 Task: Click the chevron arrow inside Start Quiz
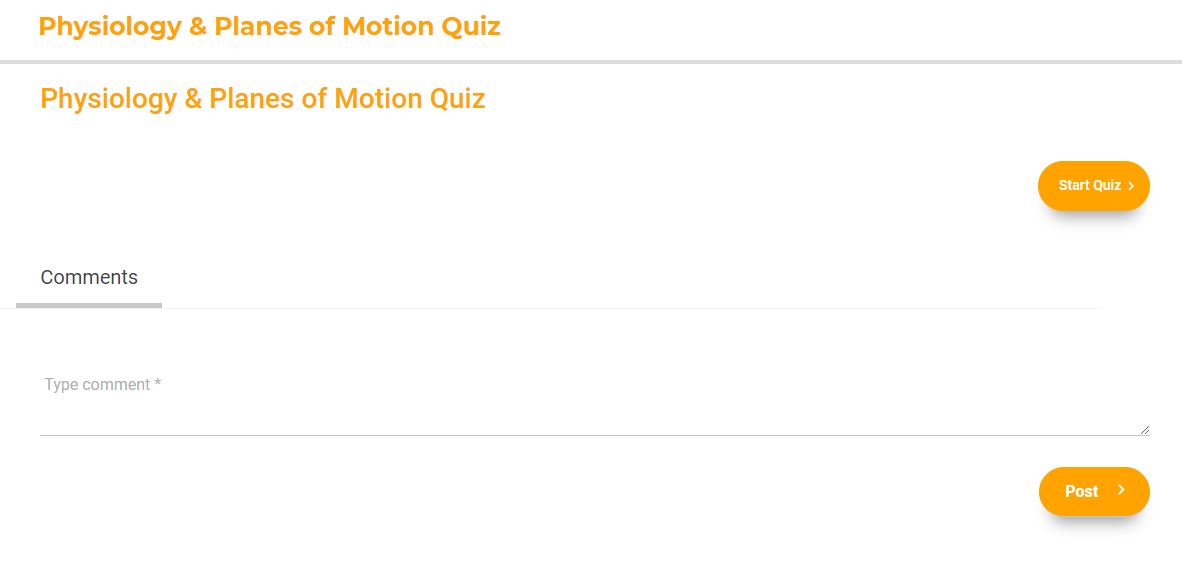tap(1131, 186)
